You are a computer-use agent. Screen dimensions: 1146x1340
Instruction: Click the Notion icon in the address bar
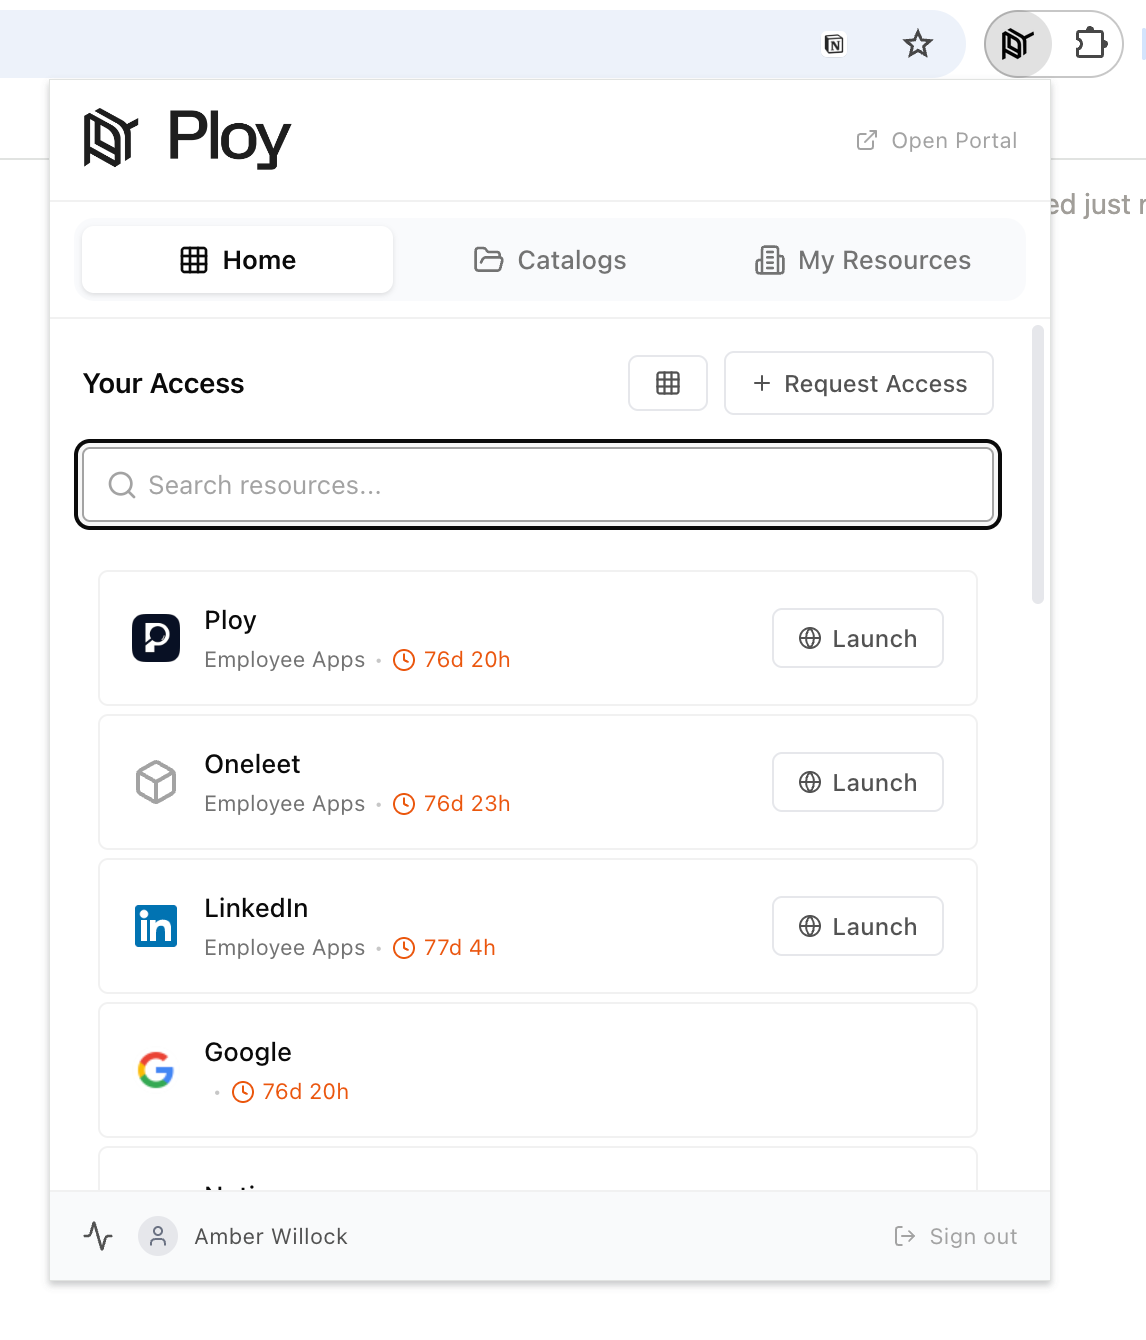click(834, 44)
